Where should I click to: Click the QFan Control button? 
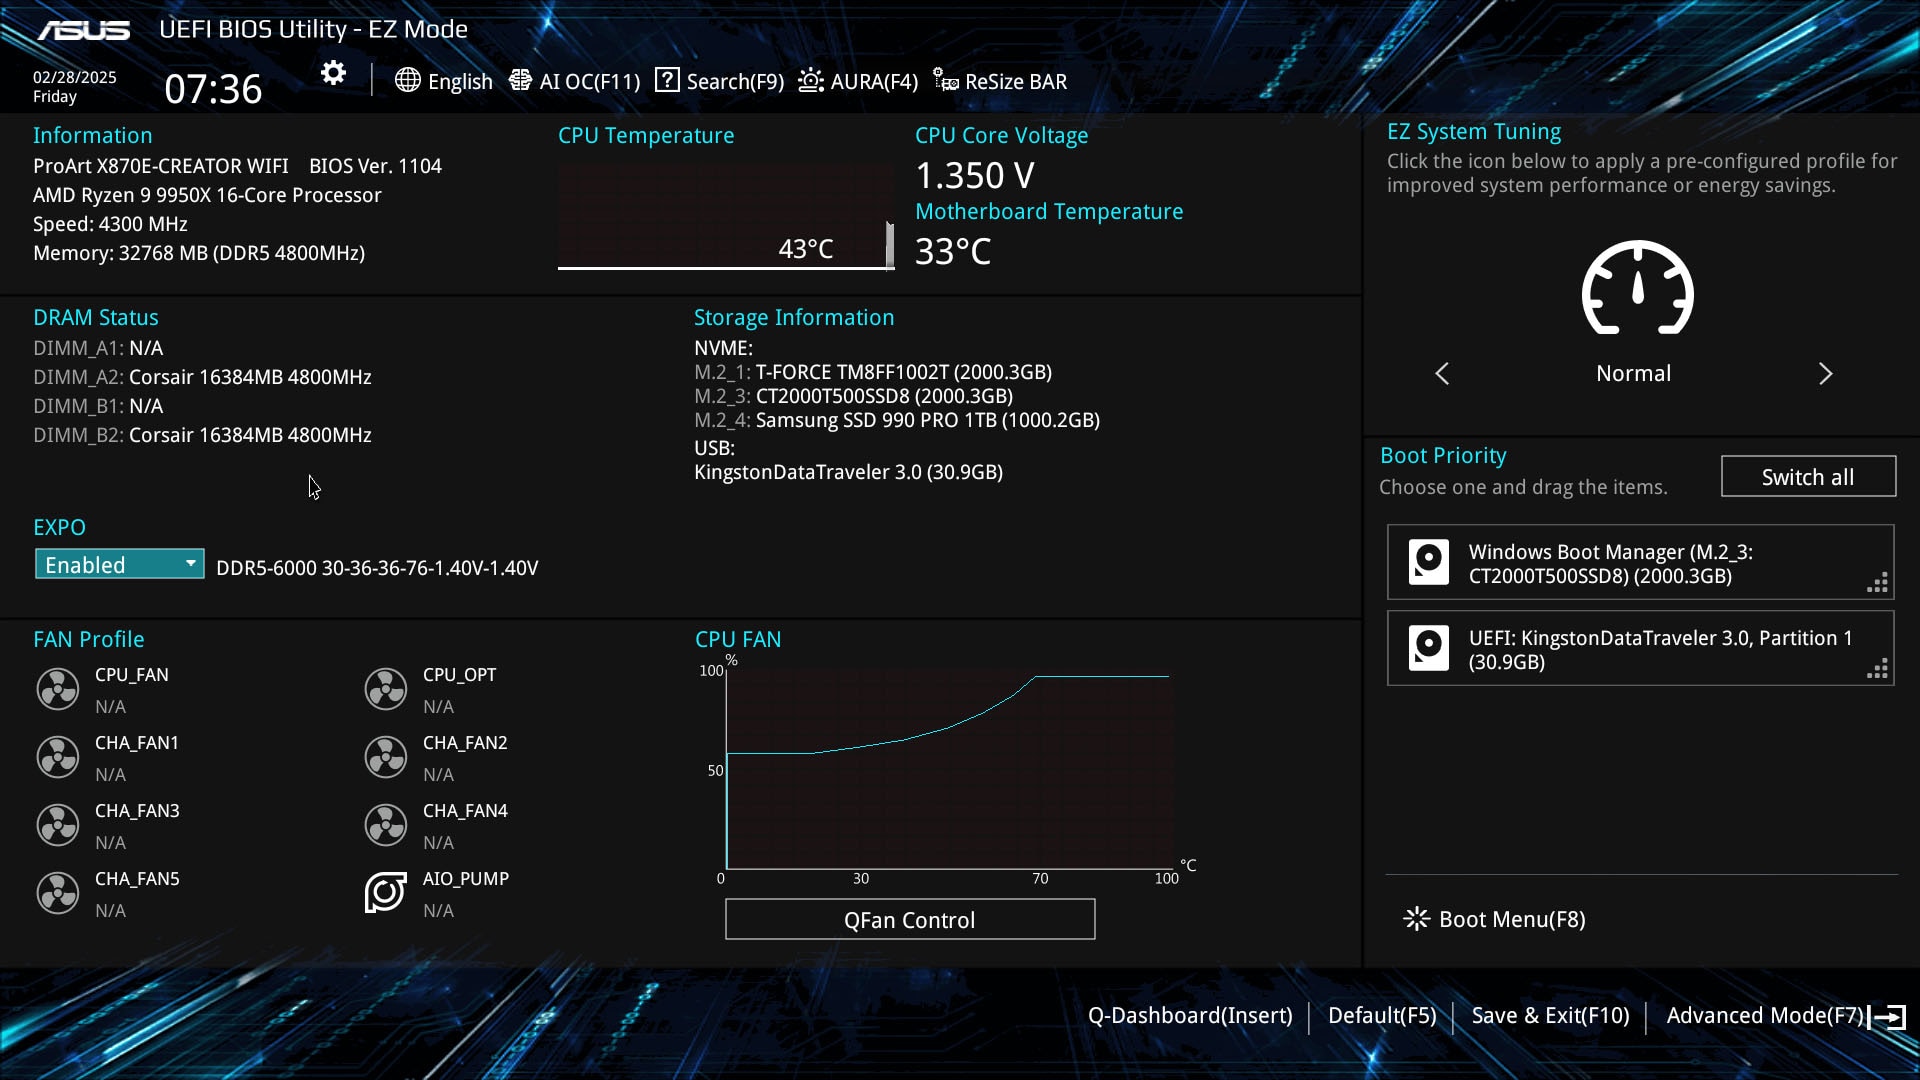pos(909,920)
